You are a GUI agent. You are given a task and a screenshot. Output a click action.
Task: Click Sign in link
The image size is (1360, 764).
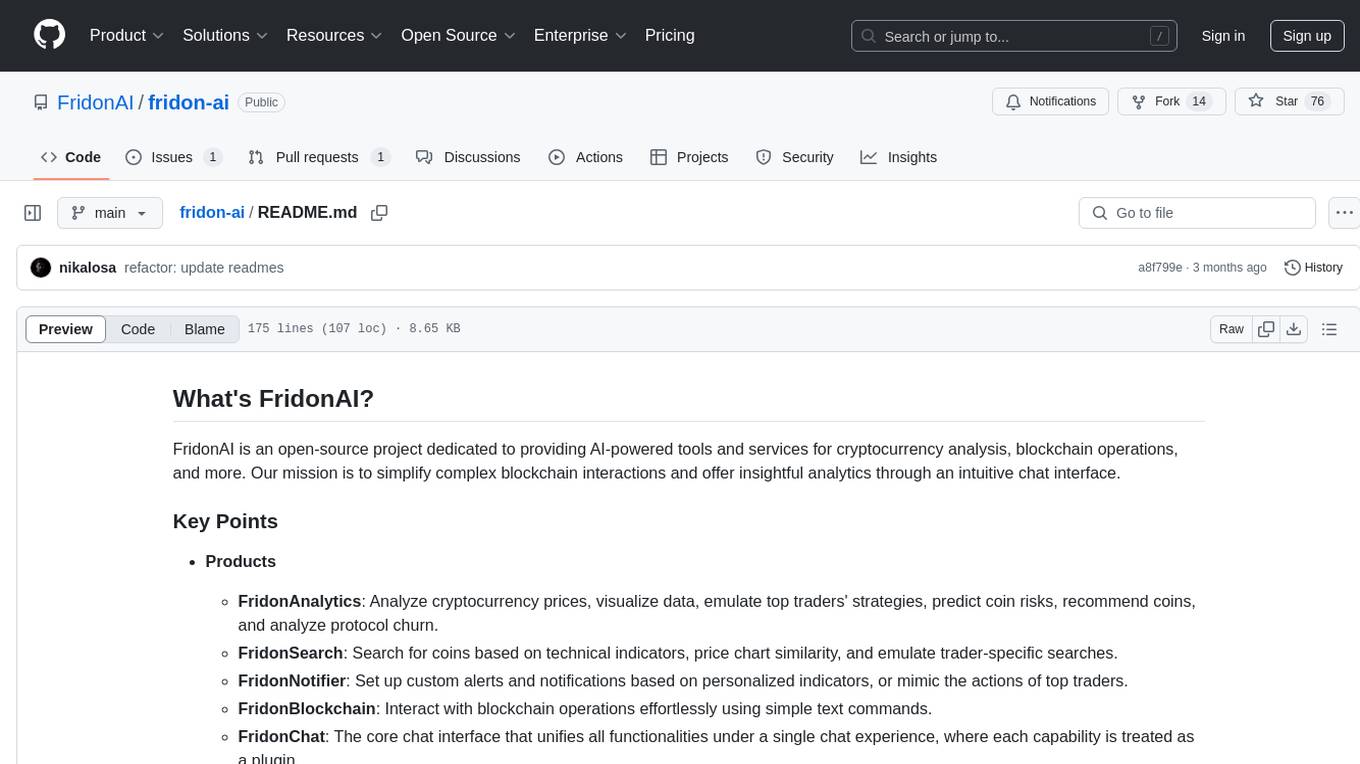(1223, 36)
